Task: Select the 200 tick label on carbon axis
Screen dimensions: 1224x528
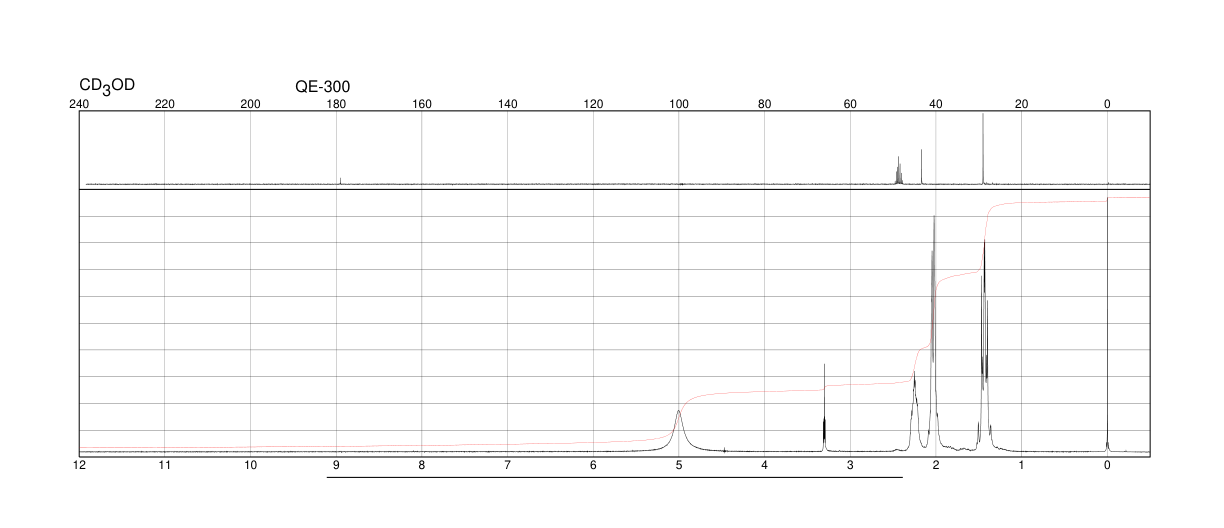Action: (x=251, y=104)
